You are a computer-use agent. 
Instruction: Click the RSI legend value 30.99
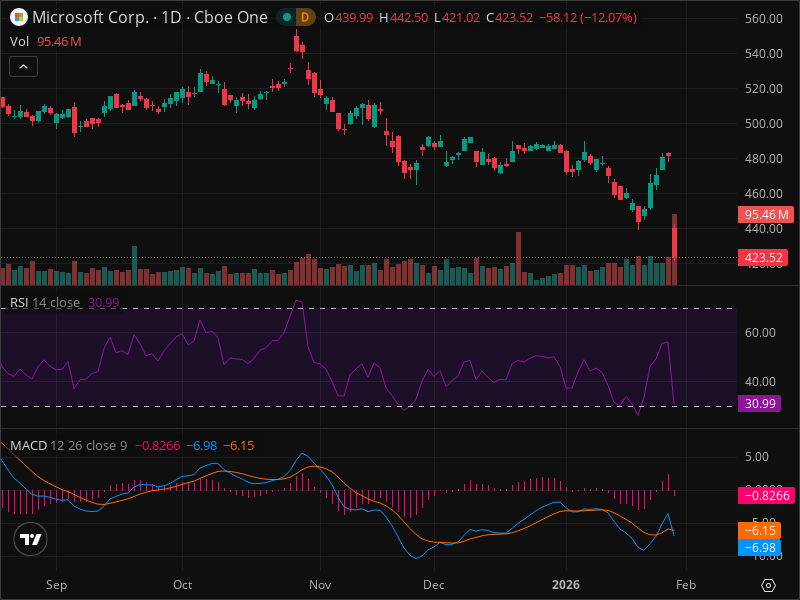click(x=104, y=303)
